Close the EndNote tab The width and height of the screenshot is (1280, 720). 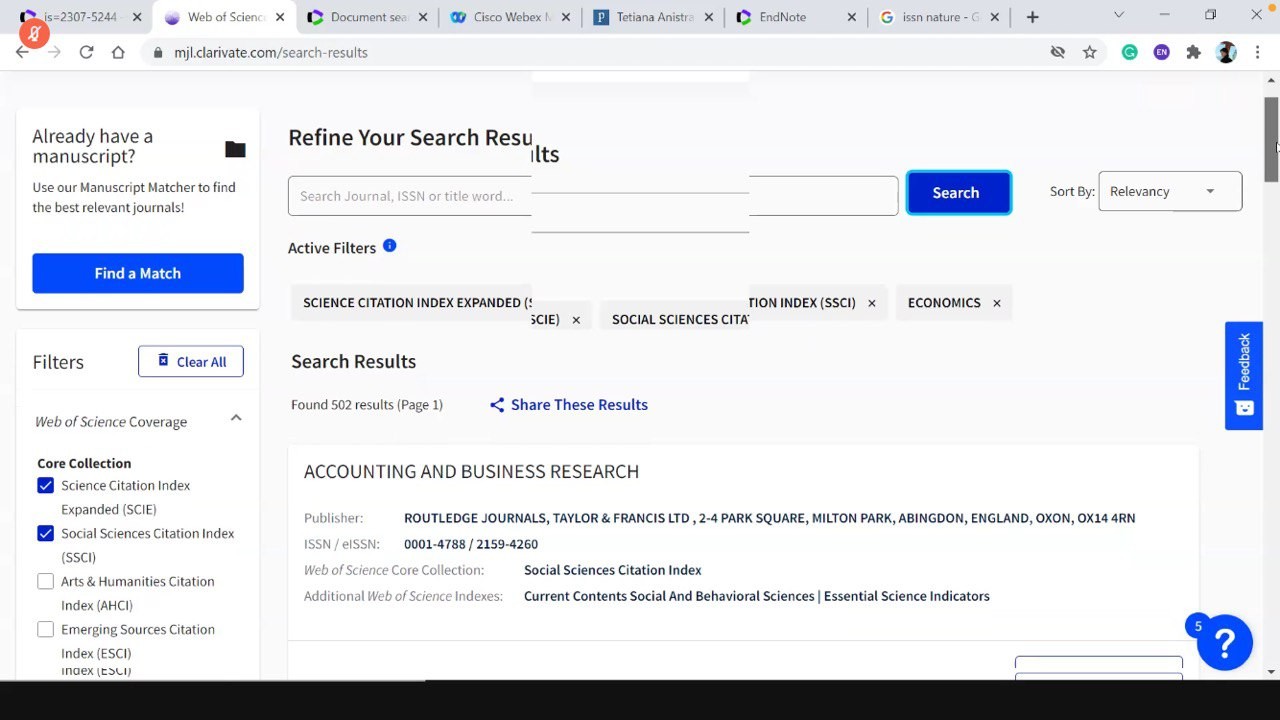coord(852,17)
